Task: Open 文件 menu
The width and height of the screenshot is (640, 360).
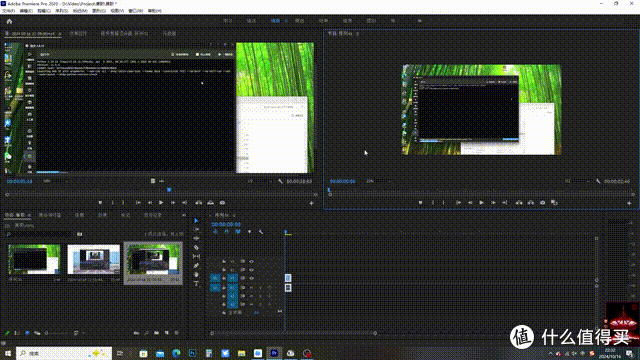Action: click(8, 11)
